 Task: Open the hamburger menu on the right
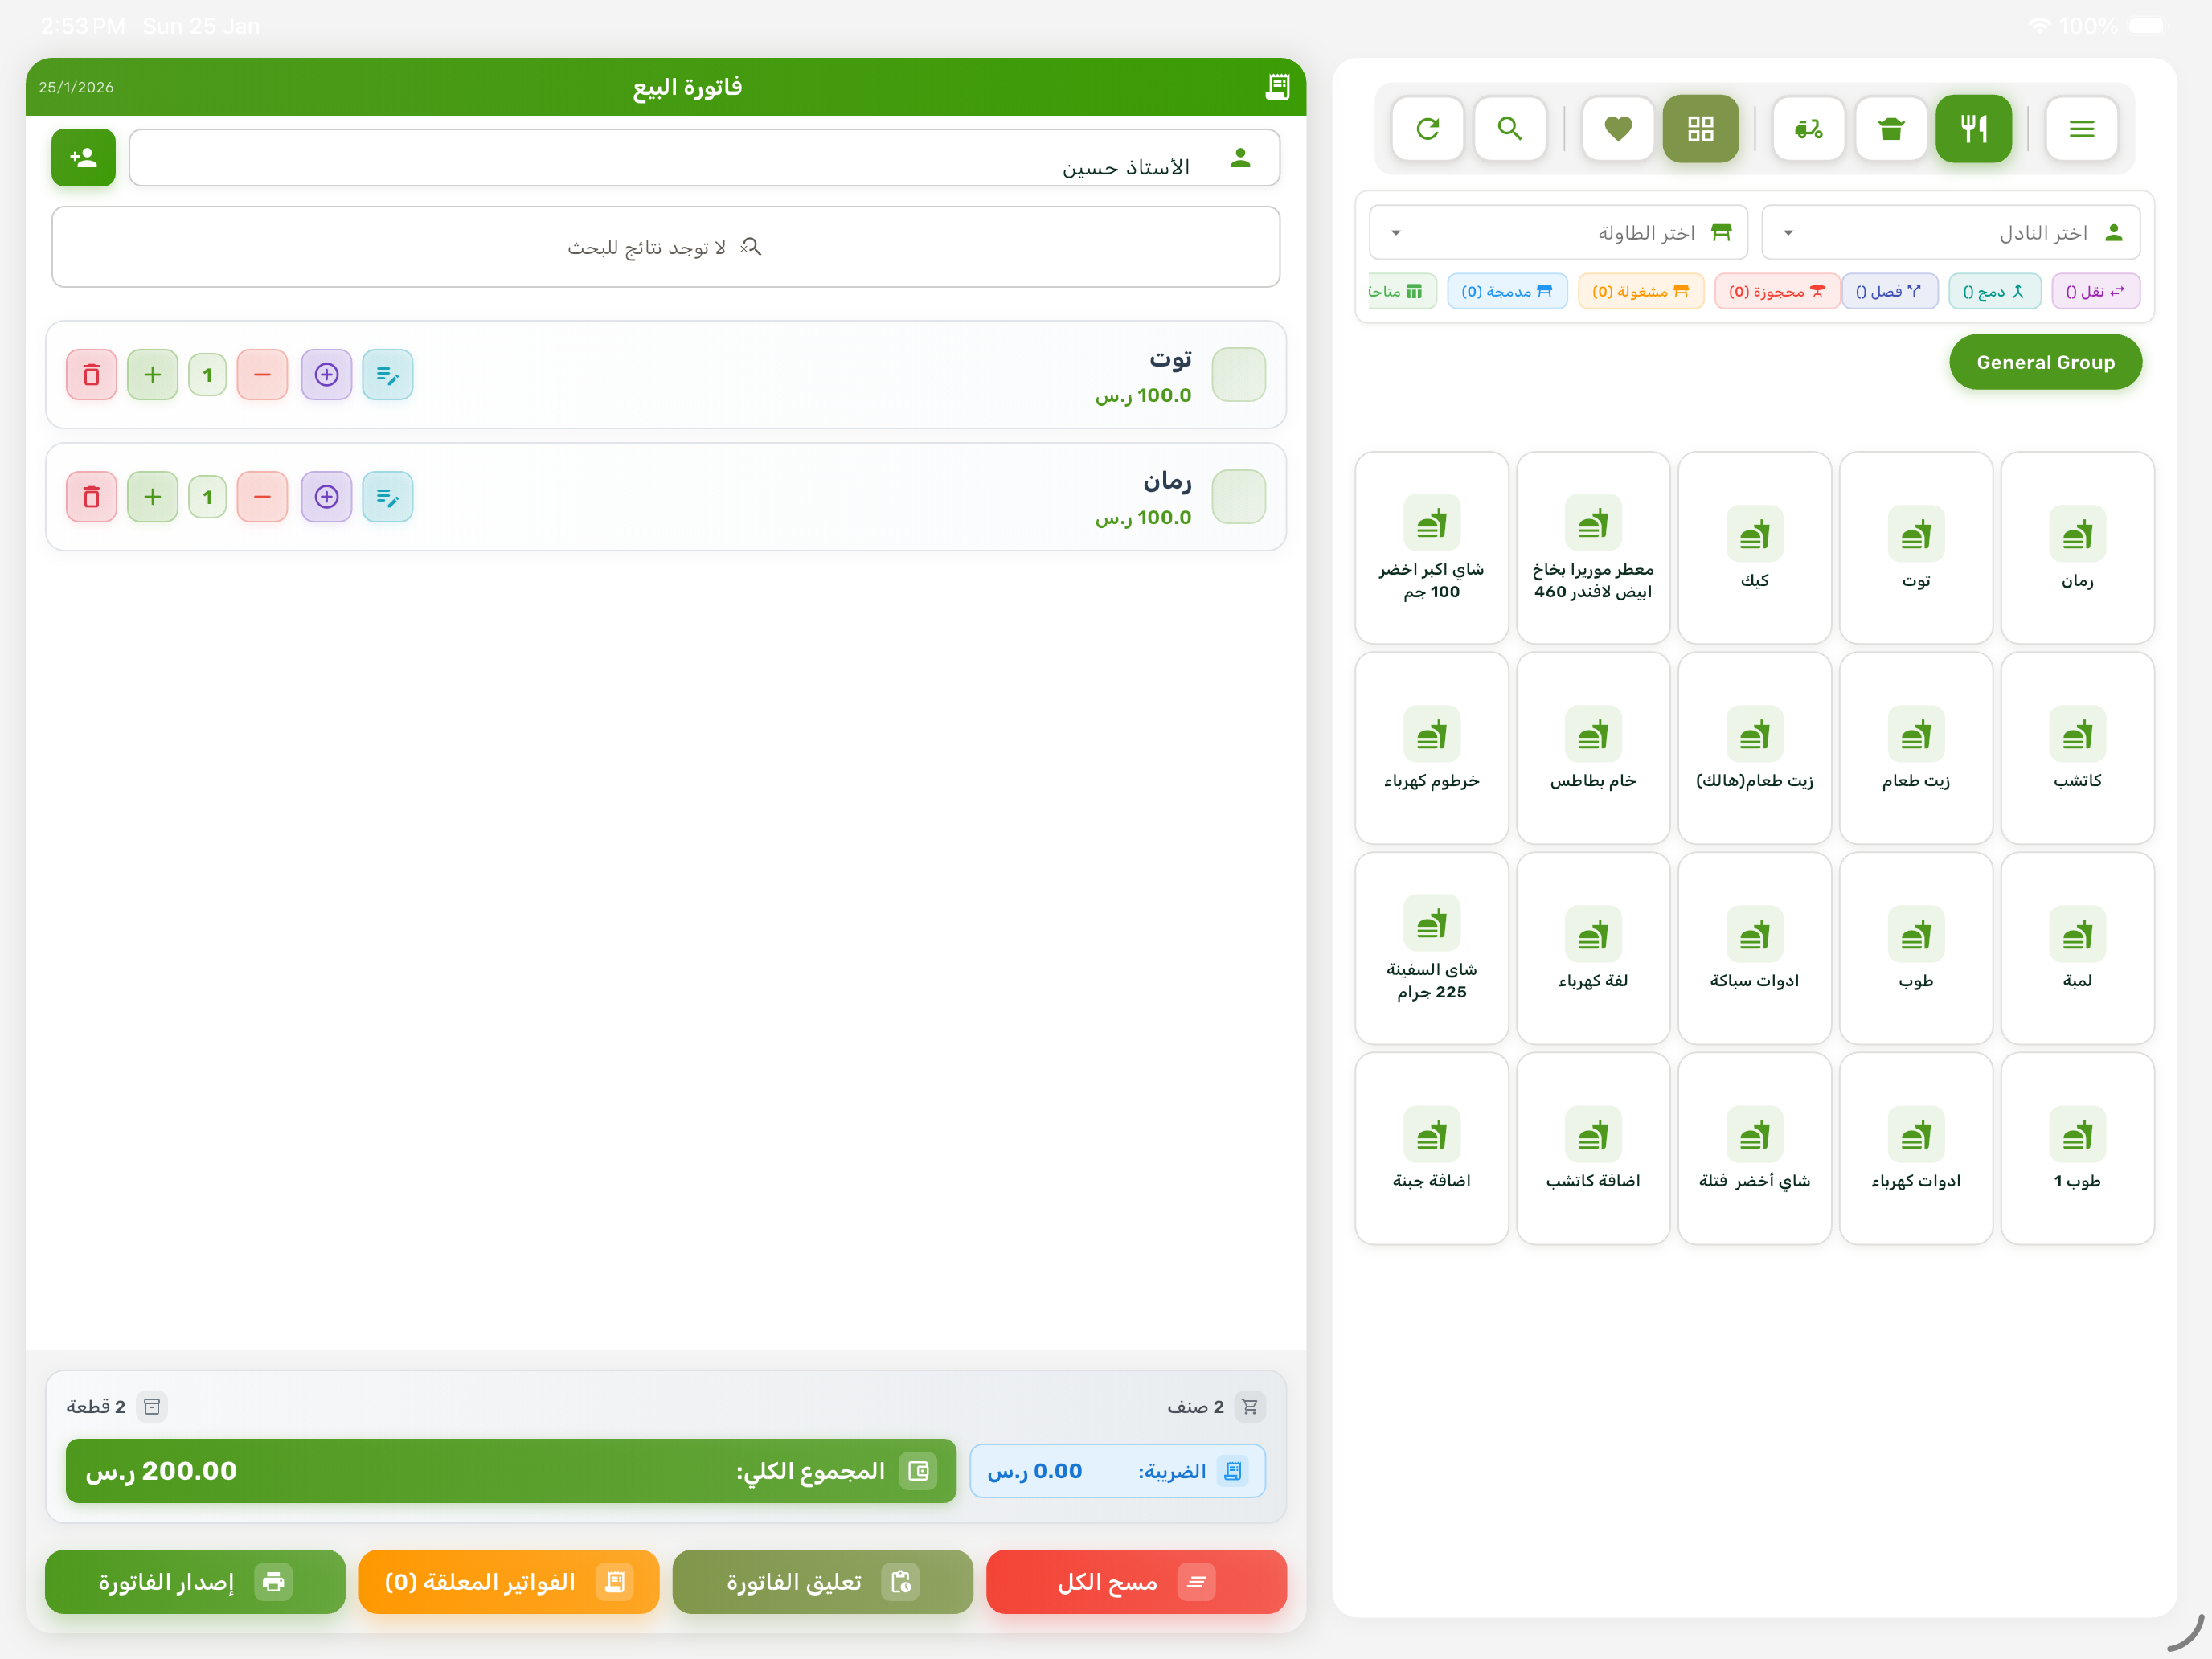tap(2082, 128)
